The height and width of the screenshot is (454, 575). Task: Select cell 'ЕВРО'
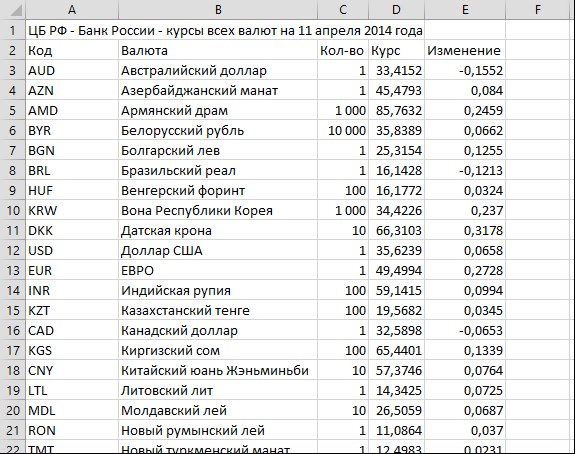pos(218,271)
